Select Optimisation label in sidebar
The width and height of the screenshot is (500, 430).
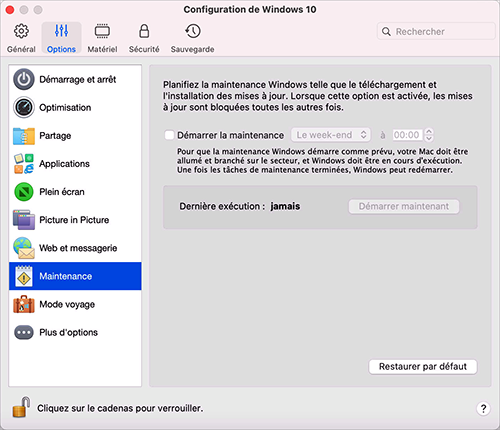[65, 107]
